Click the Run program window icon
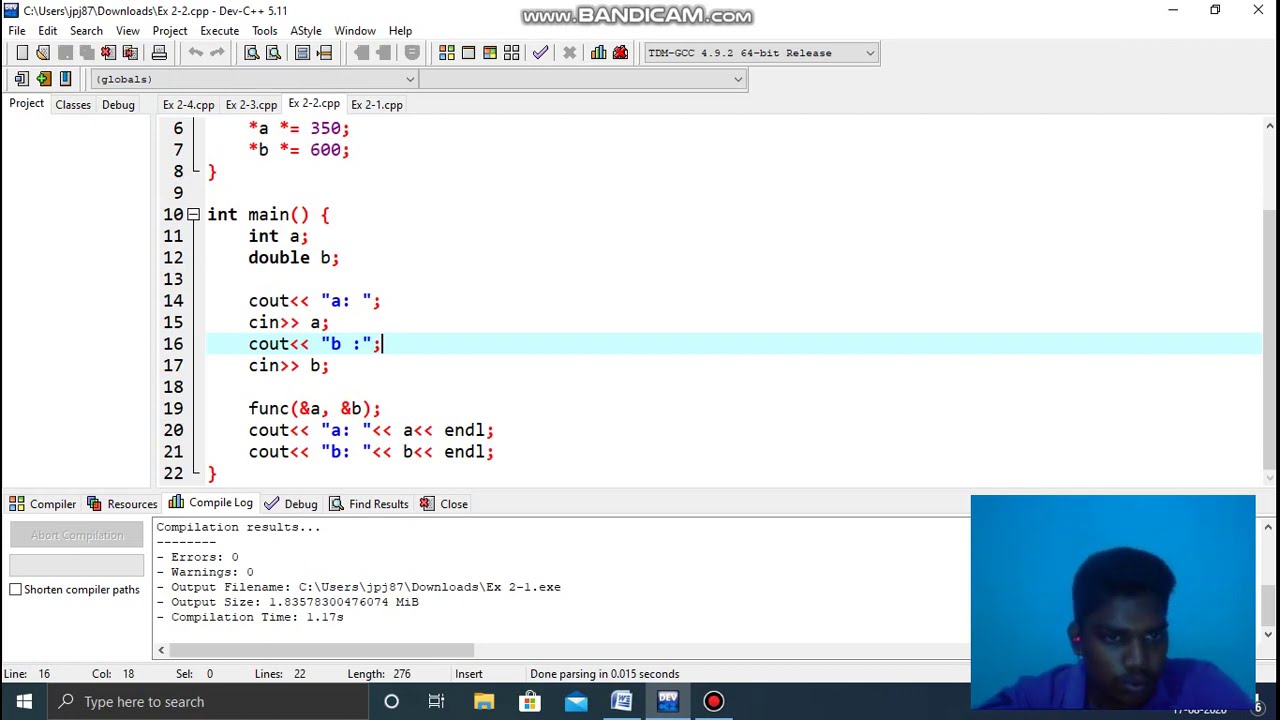Viewport: 1280px width, 720px height. [x=468, y=53]
